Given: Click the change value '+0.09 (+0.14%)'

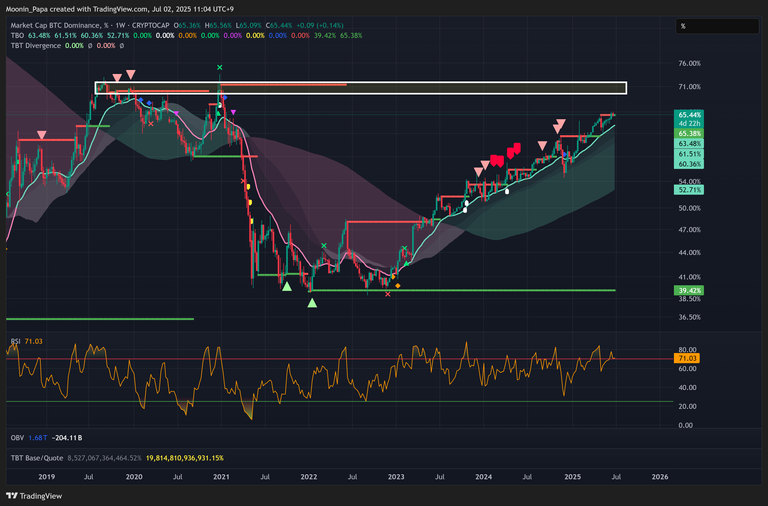Looking at the screenshot, I should [x=320, y=25].
